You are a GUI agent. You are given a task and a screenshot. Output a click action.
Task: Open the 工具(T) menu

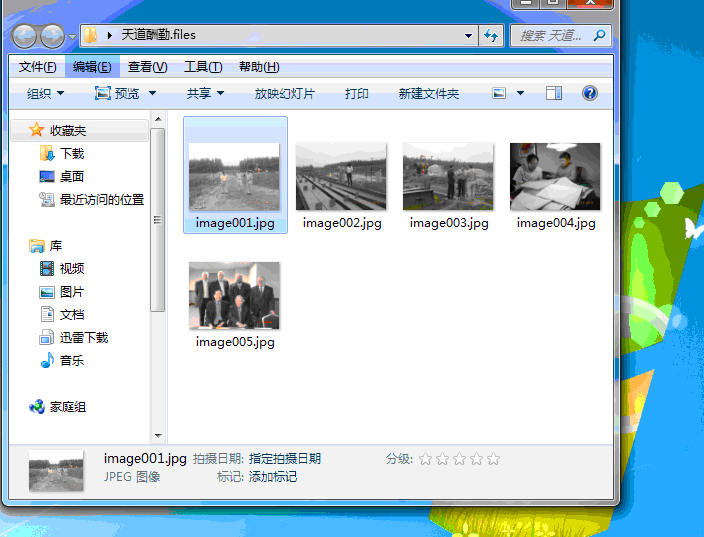(203, 67)
